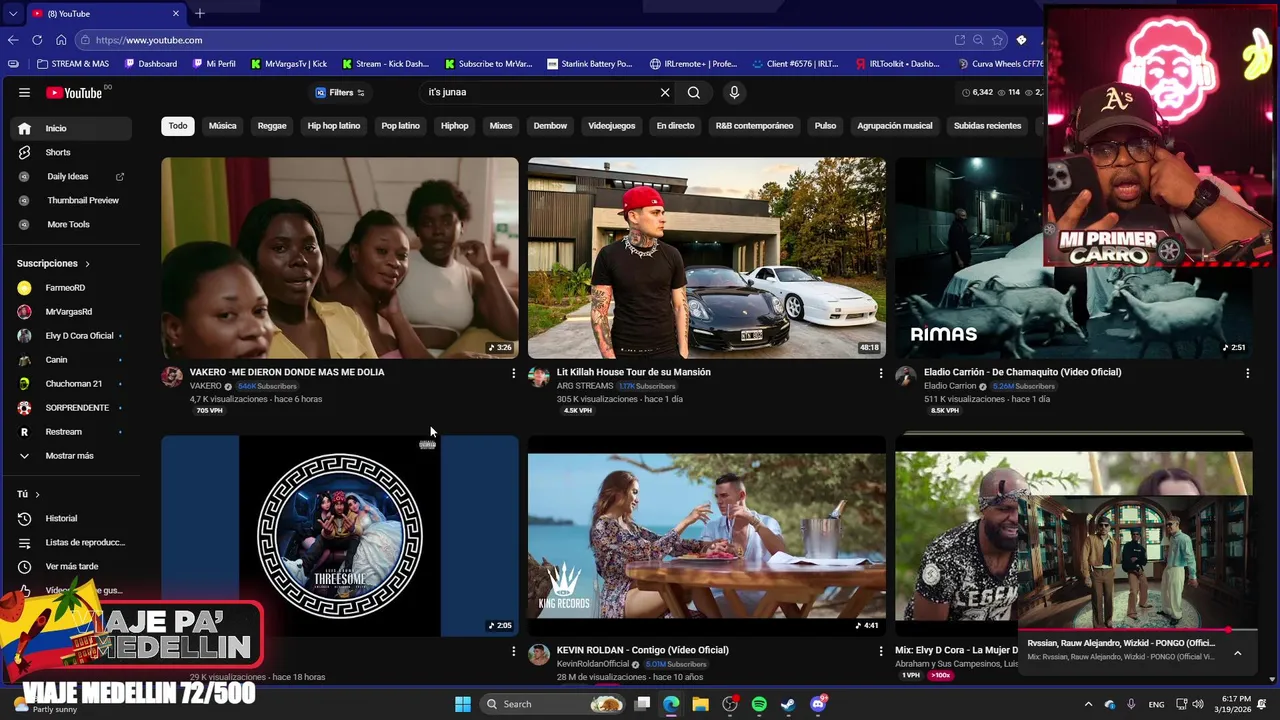This screenshot has width=1280, height=720.
Task: Open the YouTube hamburger guide menu
Action: point(24,92)
